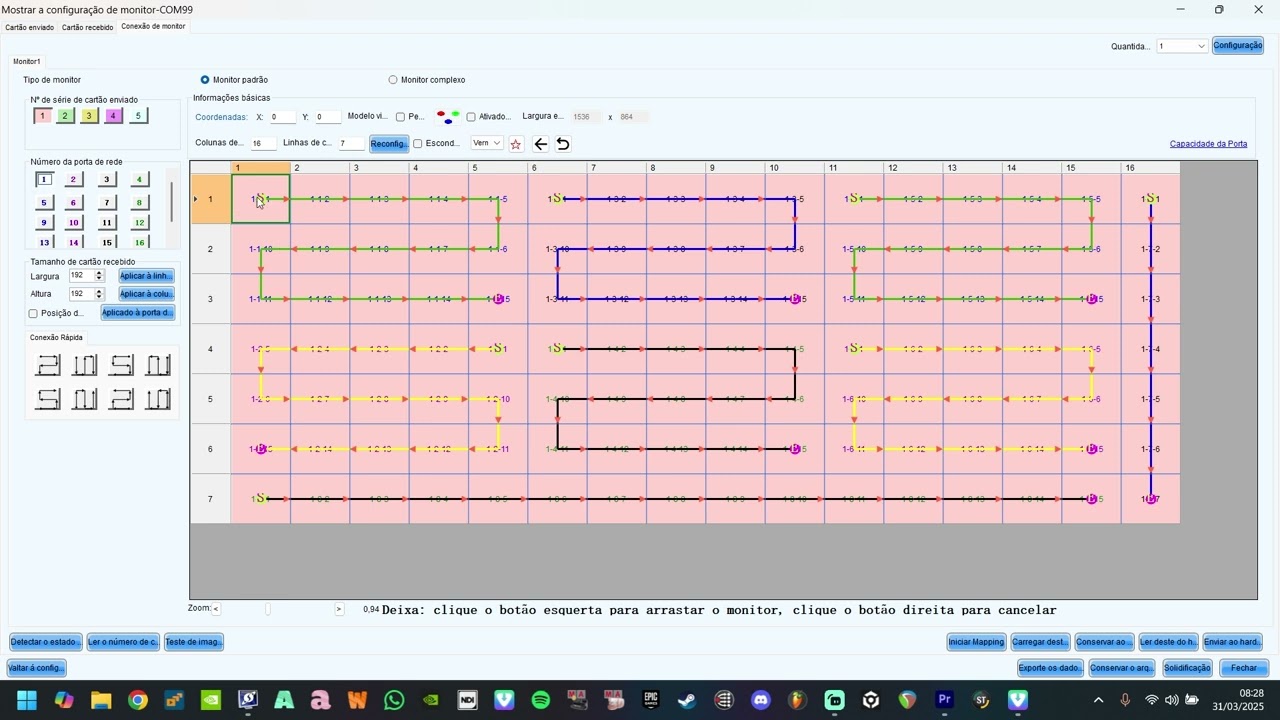Open Spotify from taskbar
This screenshot has height=720, width=1280.
point(541,700)
